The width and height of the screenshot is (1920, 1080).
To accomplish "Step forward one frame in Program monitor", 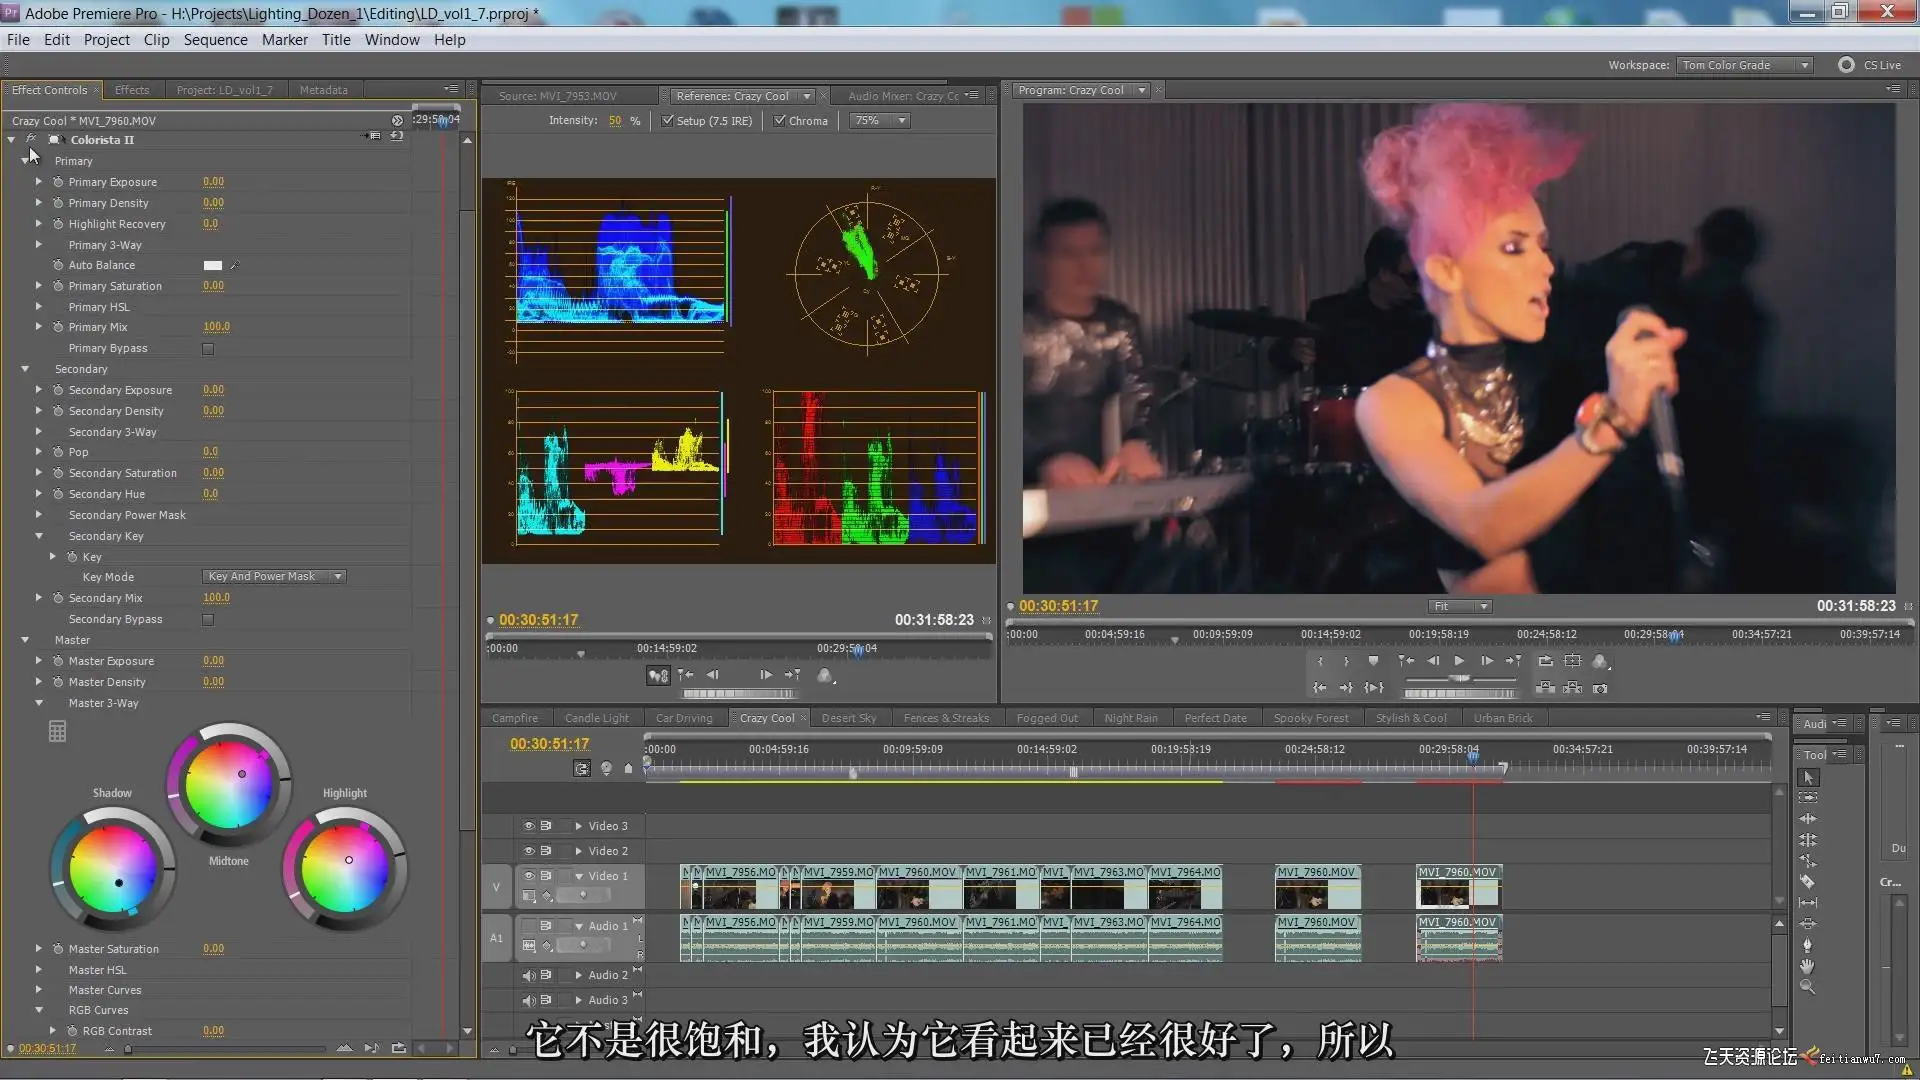I will pyautogui.click(x=1486, y=661).
